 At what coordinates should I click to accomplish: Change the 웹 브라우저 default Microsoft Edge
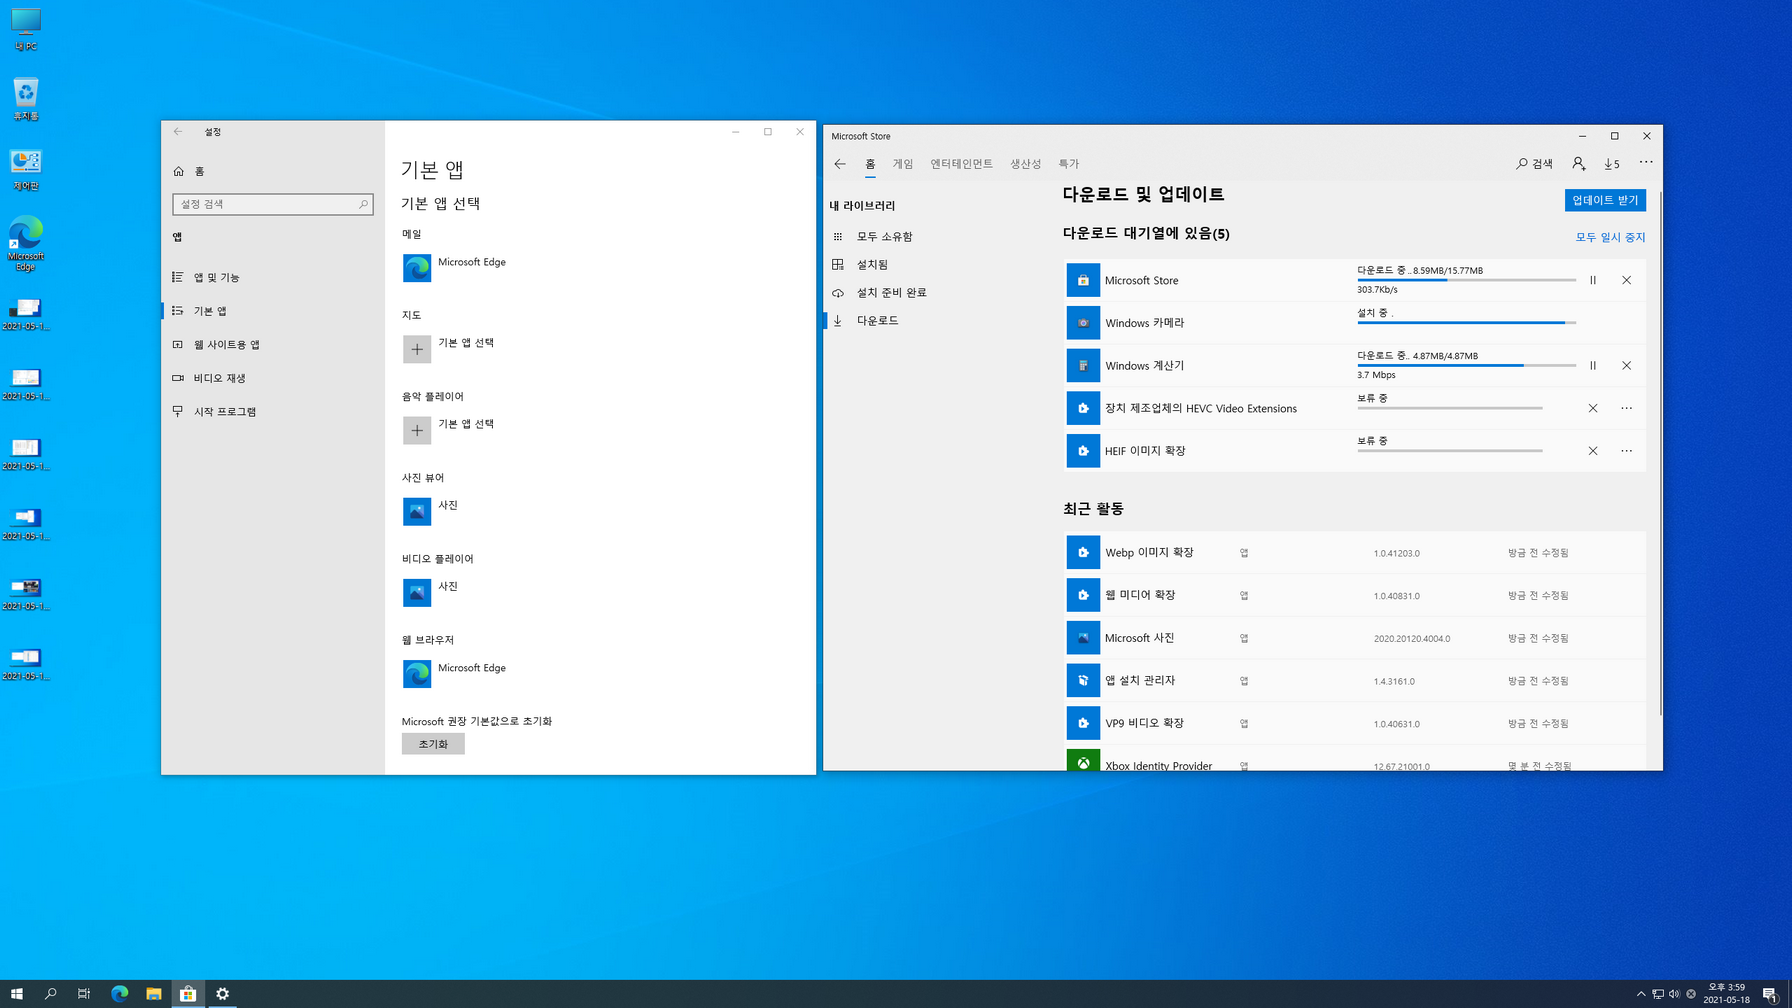point(455,673)
